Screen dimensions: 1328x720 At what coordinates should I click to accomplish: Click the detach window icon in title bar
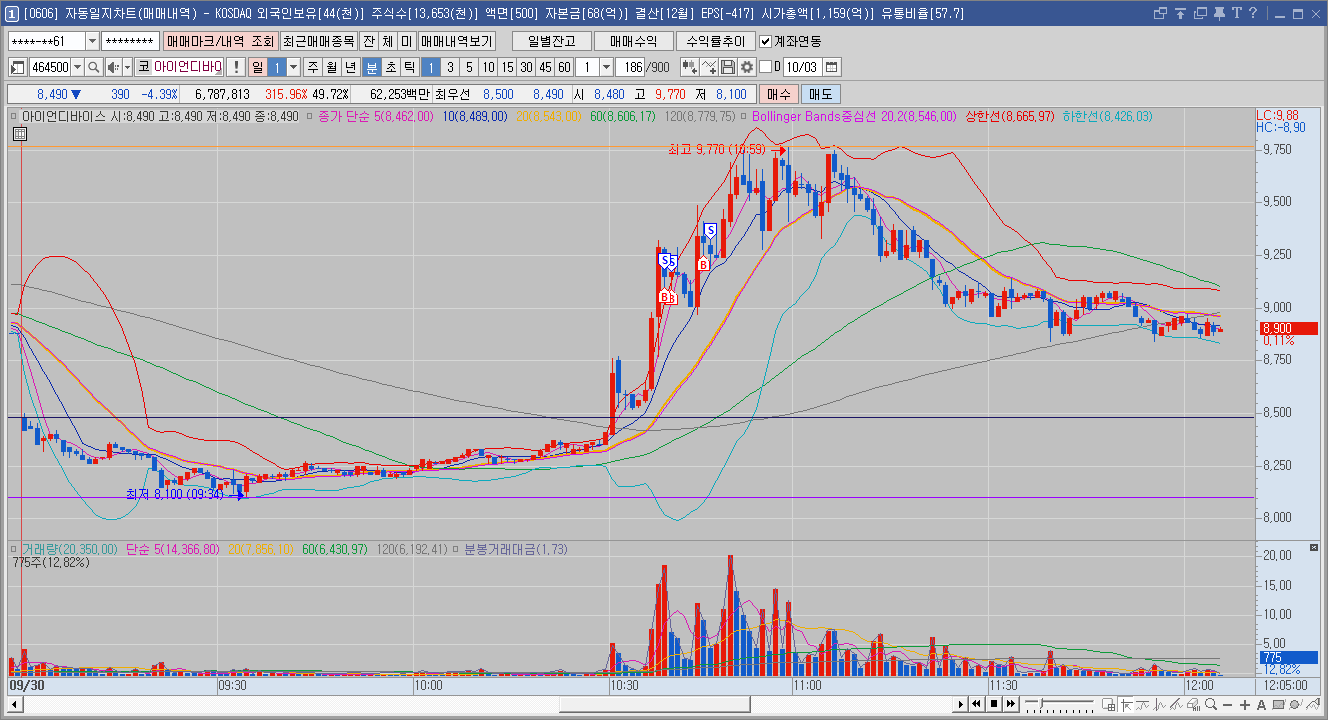coord(1161,13)
